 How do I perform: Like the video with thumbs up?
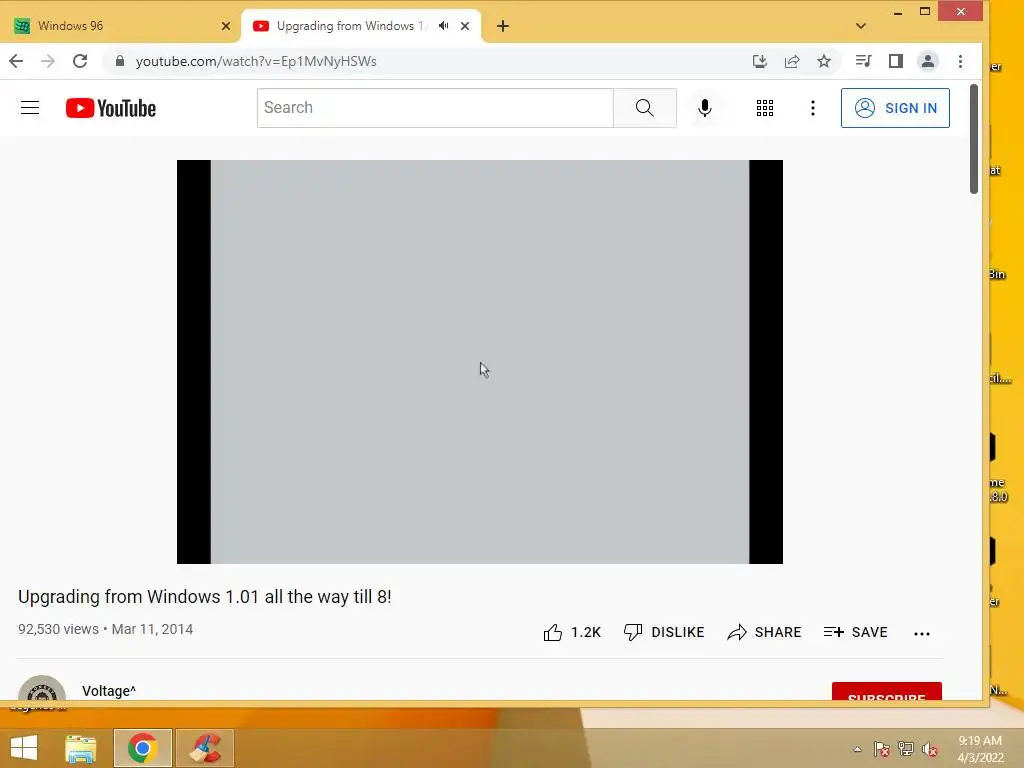coord(571,632)
